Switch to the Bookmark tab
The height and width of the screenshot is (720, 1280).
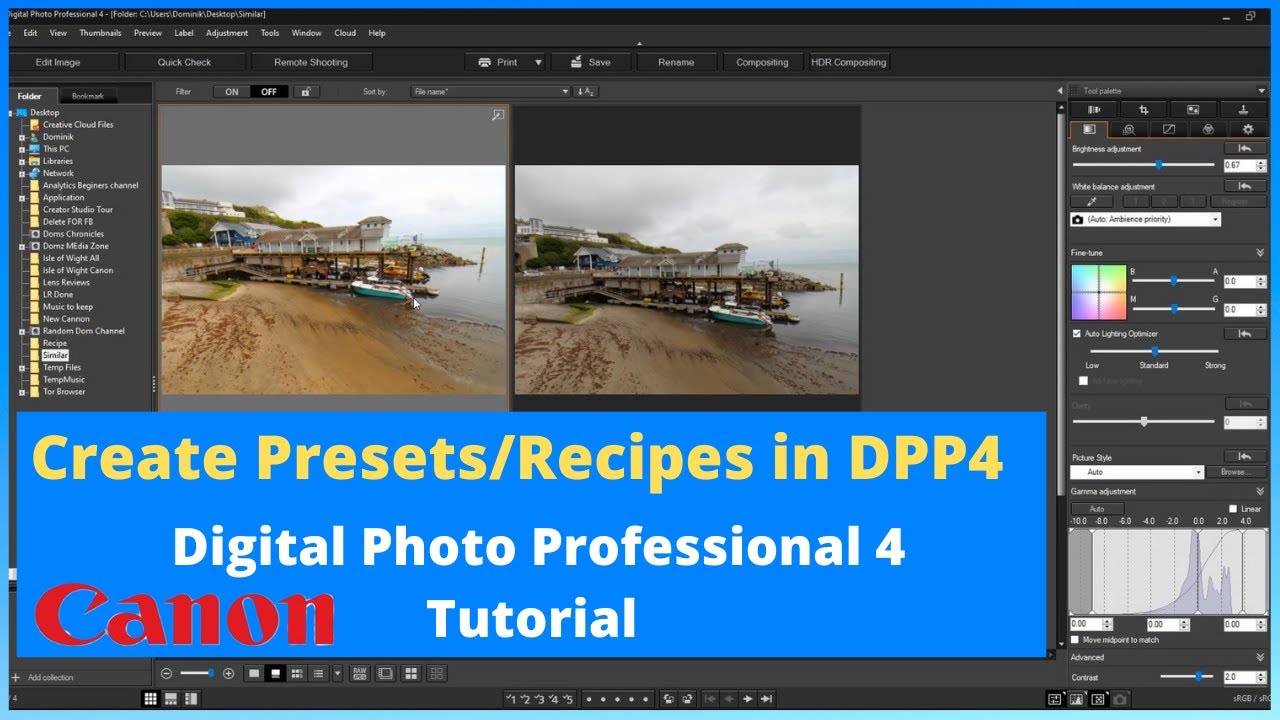pos(88,96)
